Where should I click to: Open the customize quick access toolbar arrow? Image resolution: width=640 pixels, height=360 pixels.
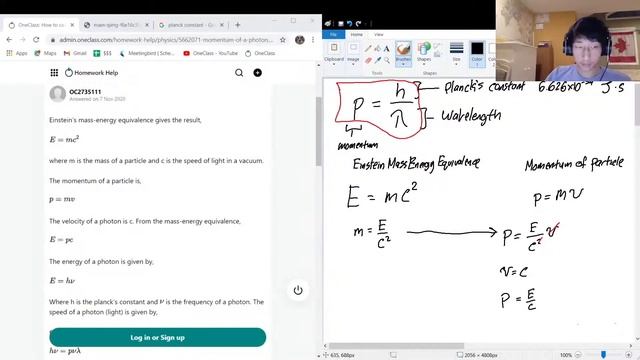[367, 24]
